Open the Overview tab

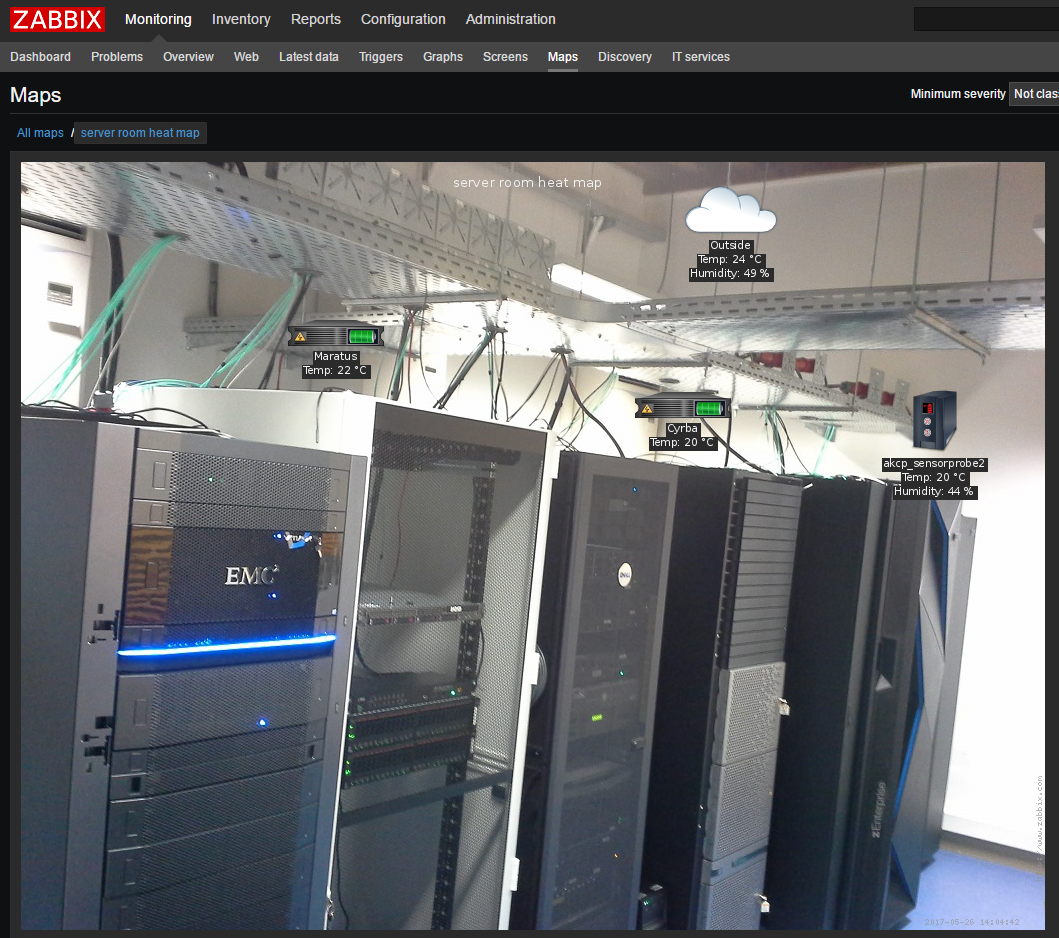click(188, 57)
